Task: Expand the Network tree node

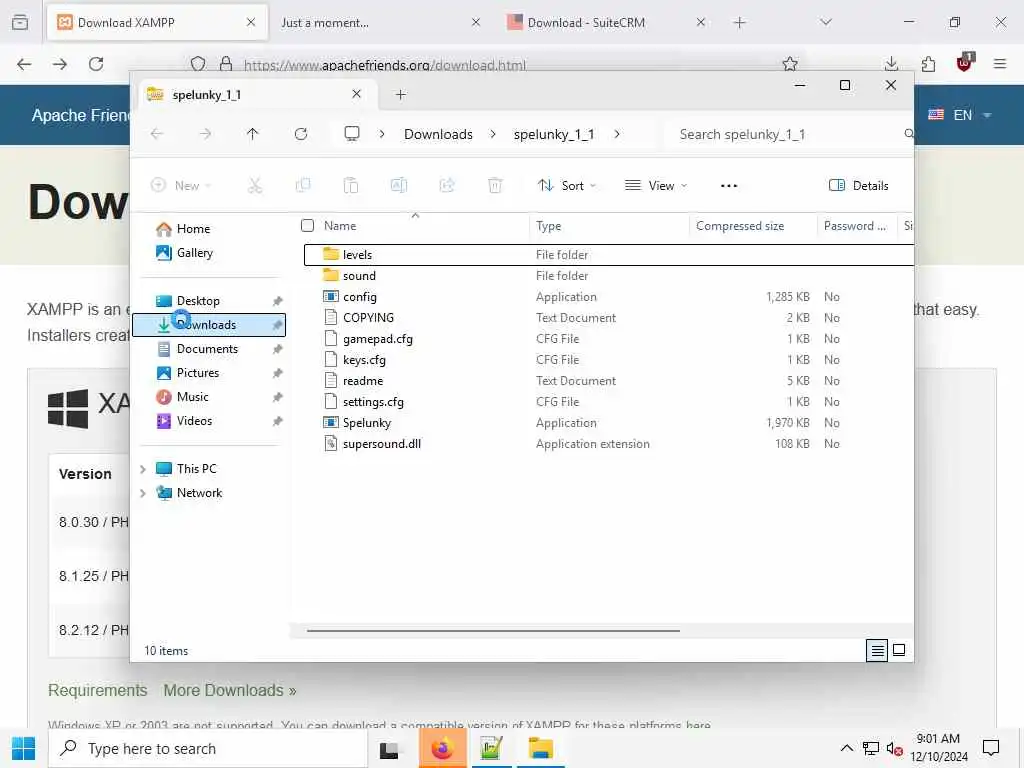Action: coord(143,493)
